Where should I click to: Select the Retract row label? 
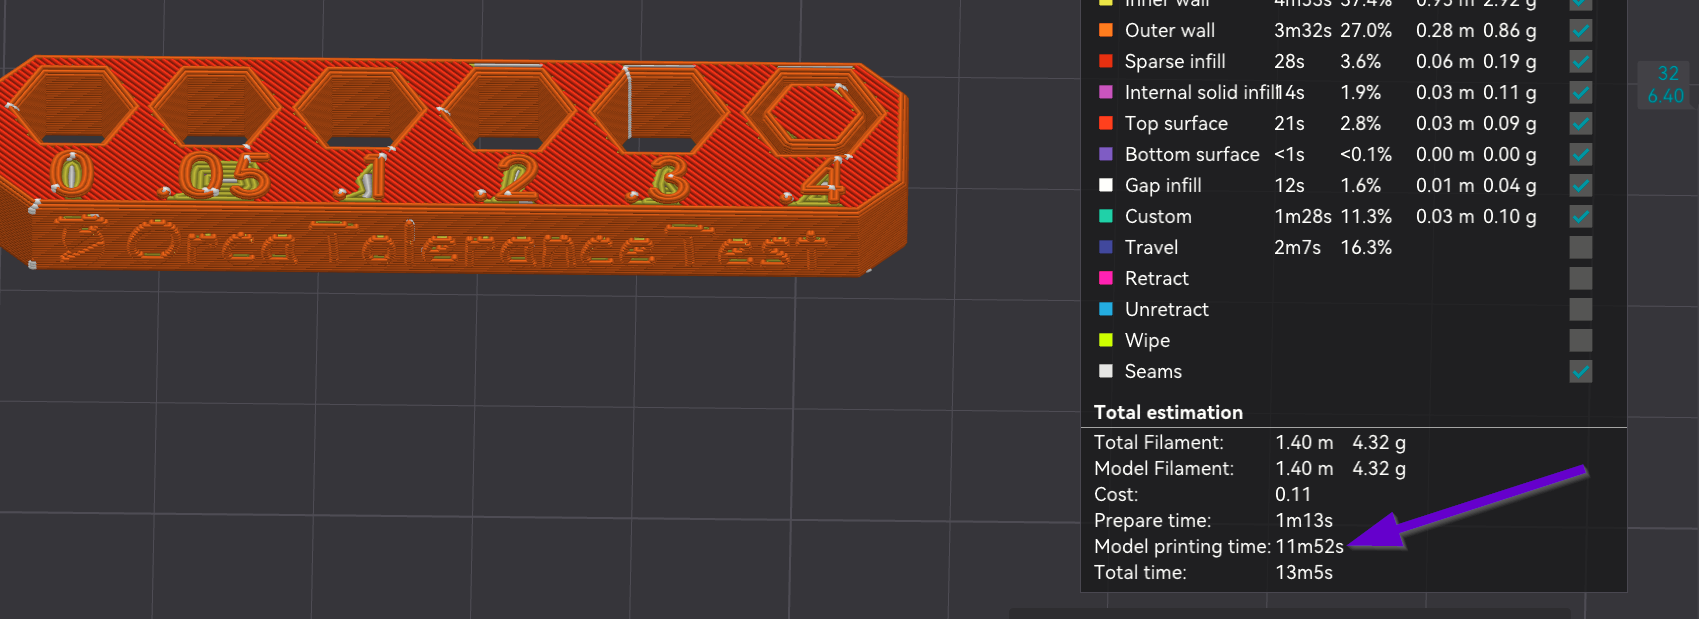[x=1157, y=279]
